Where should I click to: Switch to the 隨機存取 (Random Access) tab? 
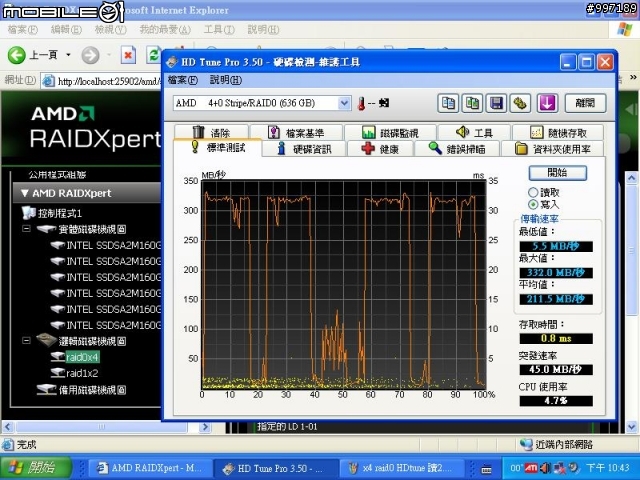coord(558,132)
